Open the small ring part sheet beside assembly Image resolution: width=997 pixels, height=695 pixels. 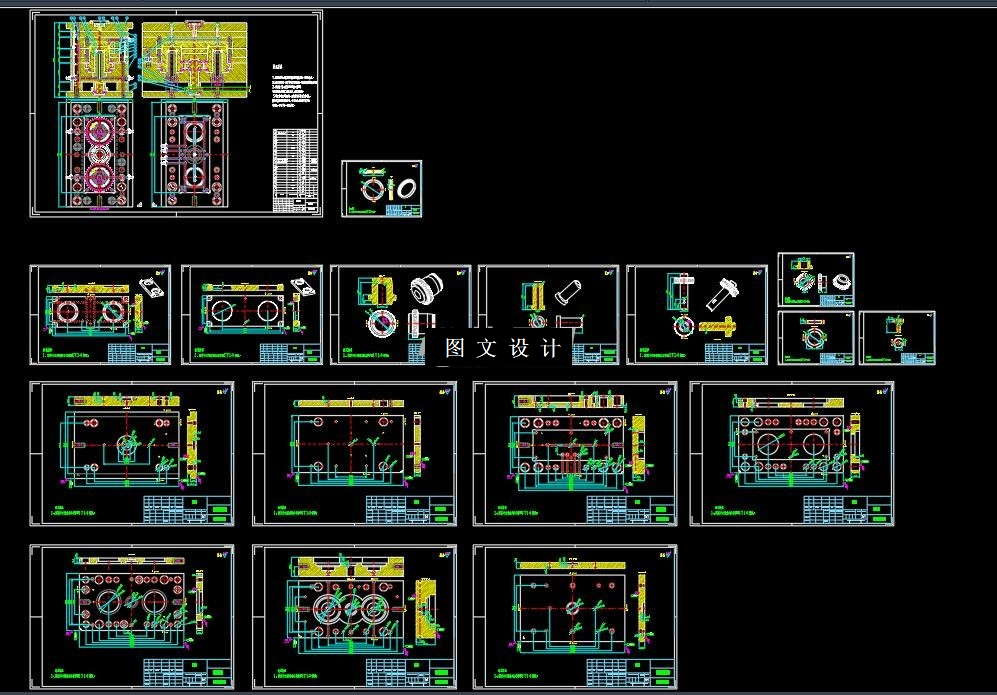pos(382,189)
